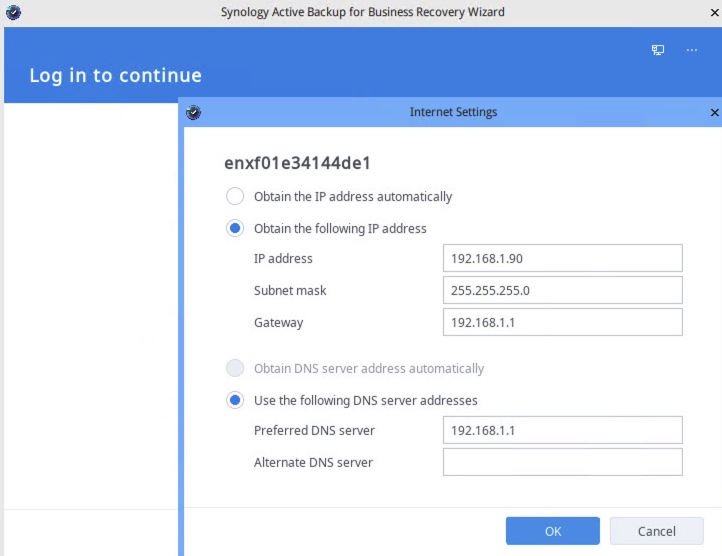This screenshot has height=556, width=722.
Task: Click the Gateway input field
Action: tap(563, 322)
